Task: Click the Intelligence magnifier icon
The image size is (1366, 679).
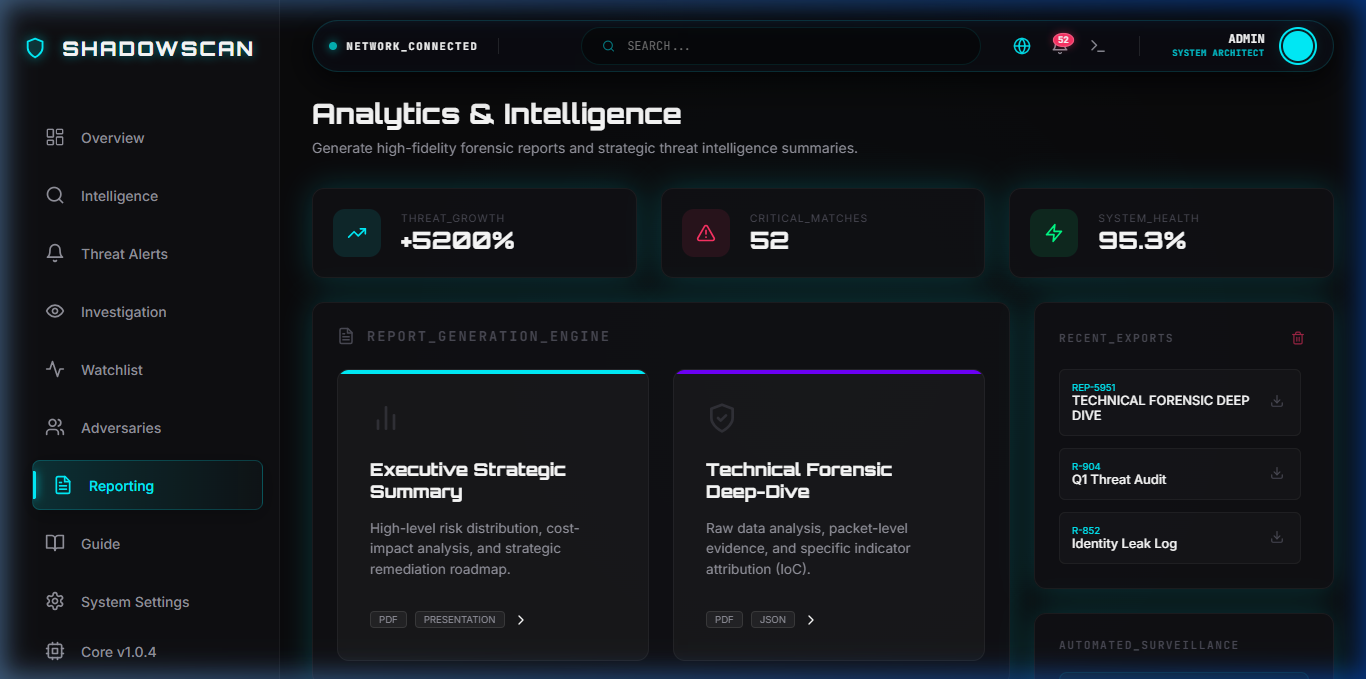Action: coord(55,196)
